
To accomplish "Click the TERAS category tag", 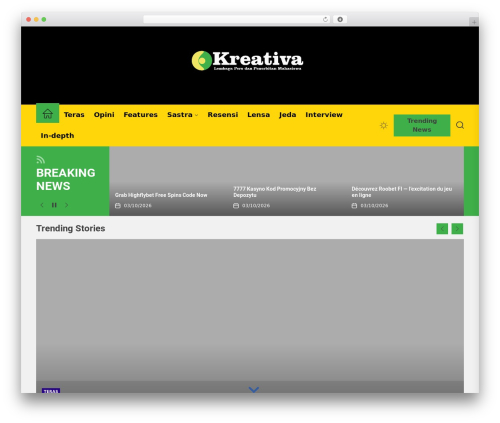I will point(51,391).
